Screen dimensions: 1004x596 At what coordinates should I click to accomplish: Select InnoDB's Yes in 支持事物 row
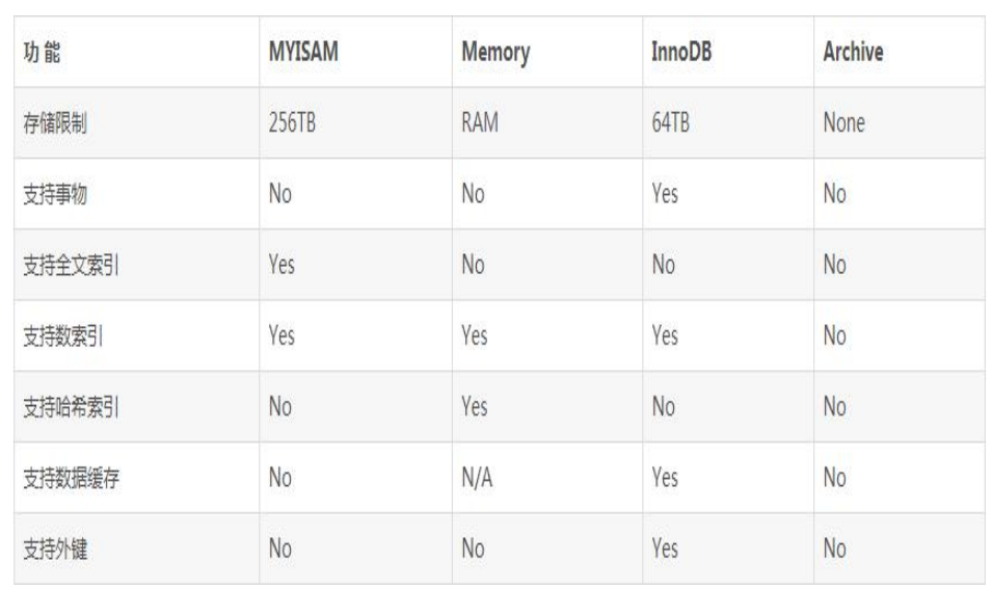coord(665,194)
